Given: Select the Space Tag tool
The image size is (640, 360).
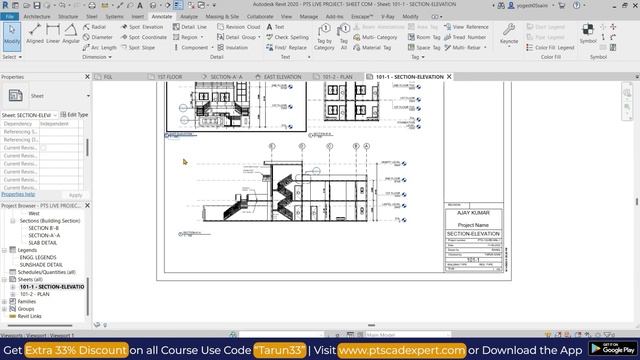Looking at the screenshot, I should pos(424,48).
